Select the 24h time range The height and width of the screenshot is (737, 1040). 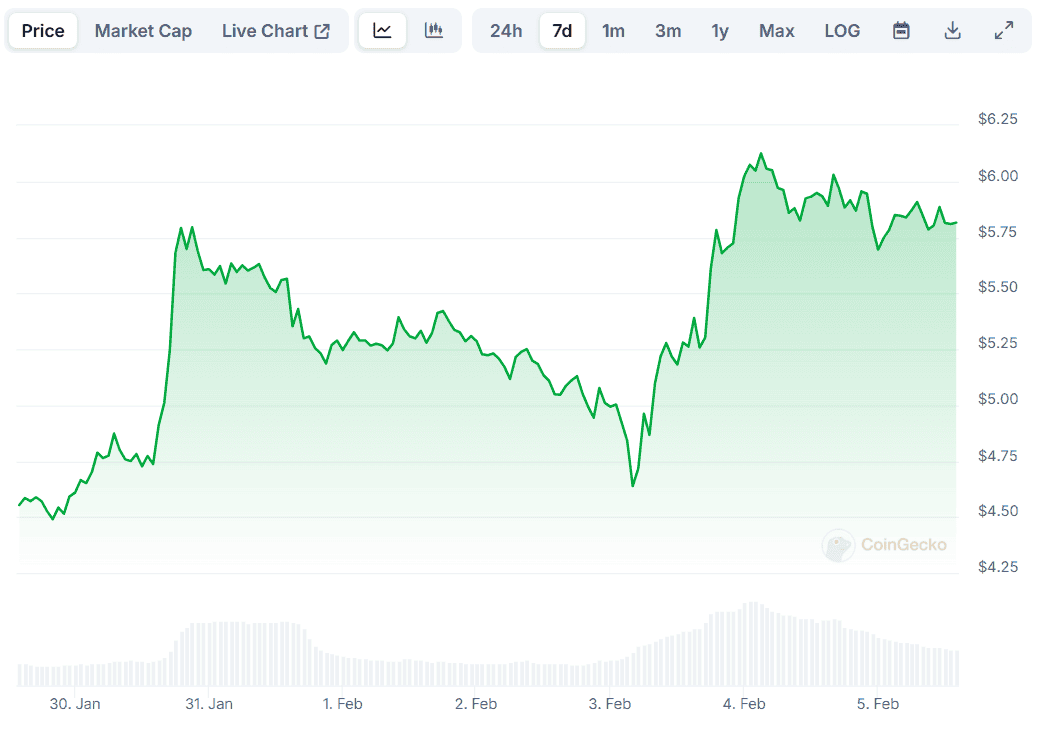[x=506, y=31]
